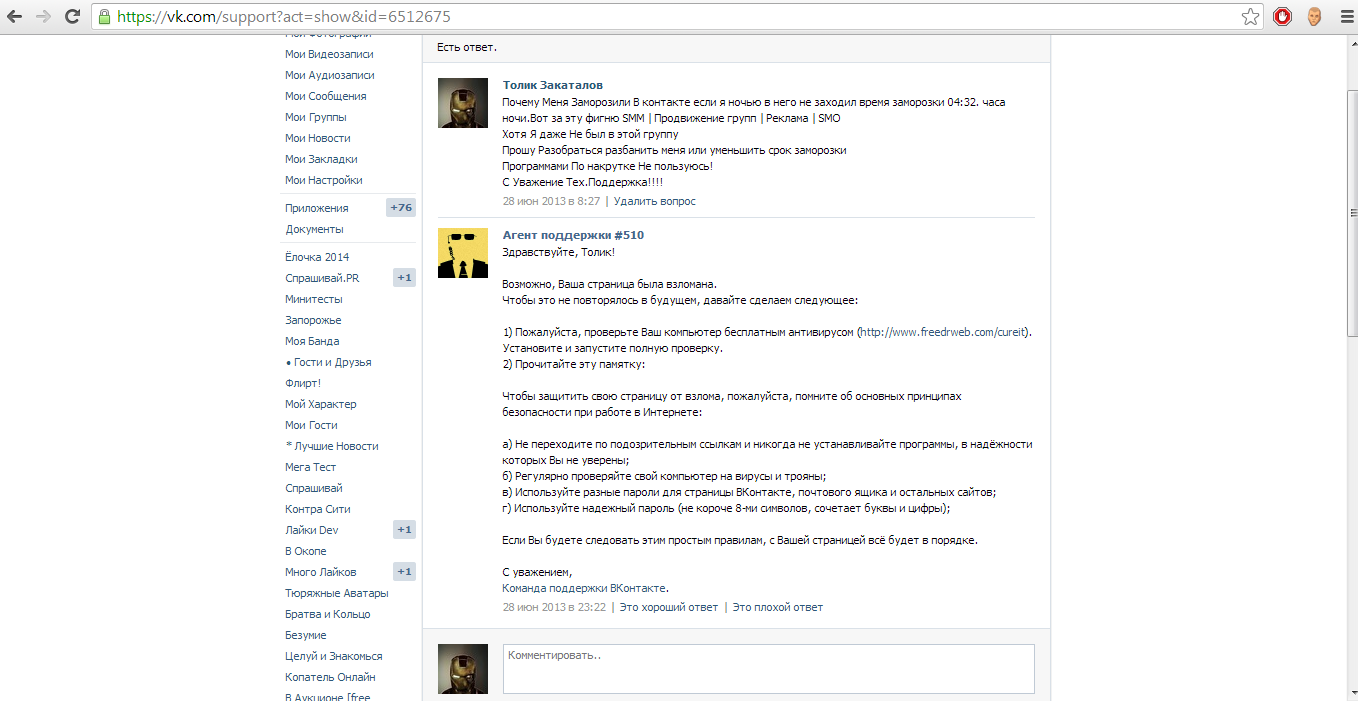Click the +1 badge beside Много Лайков
The width and height of the screenshot is (1358, 701).
404,572
